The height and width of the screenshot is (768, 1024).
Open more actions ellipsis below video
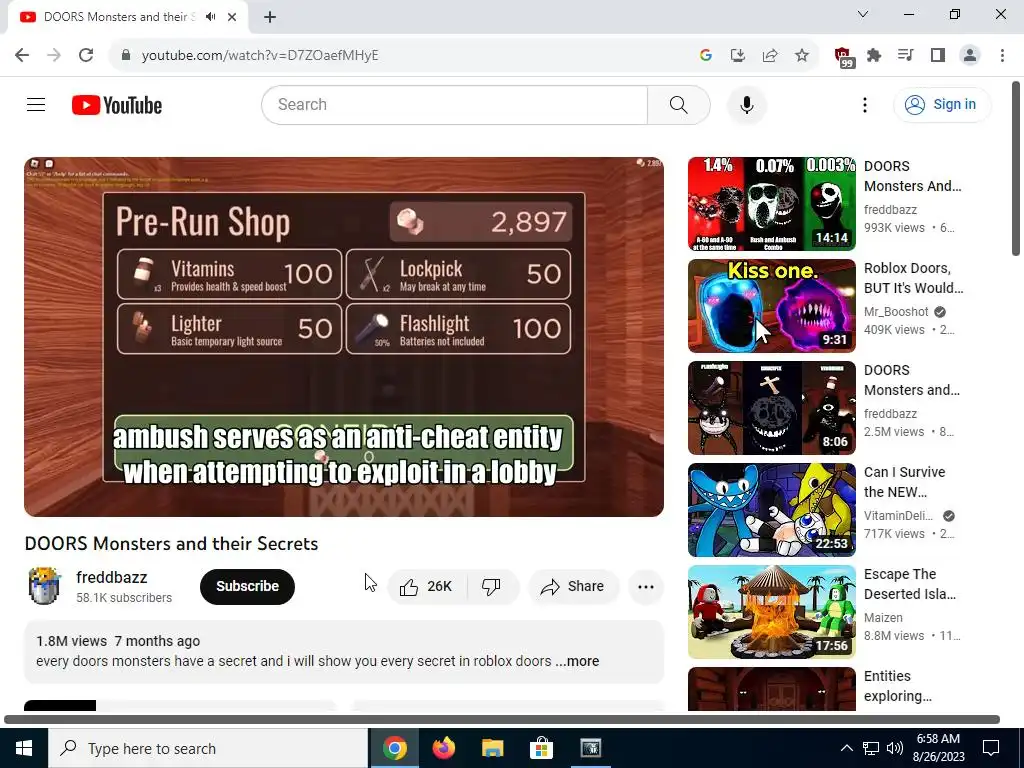click(645, 586)
